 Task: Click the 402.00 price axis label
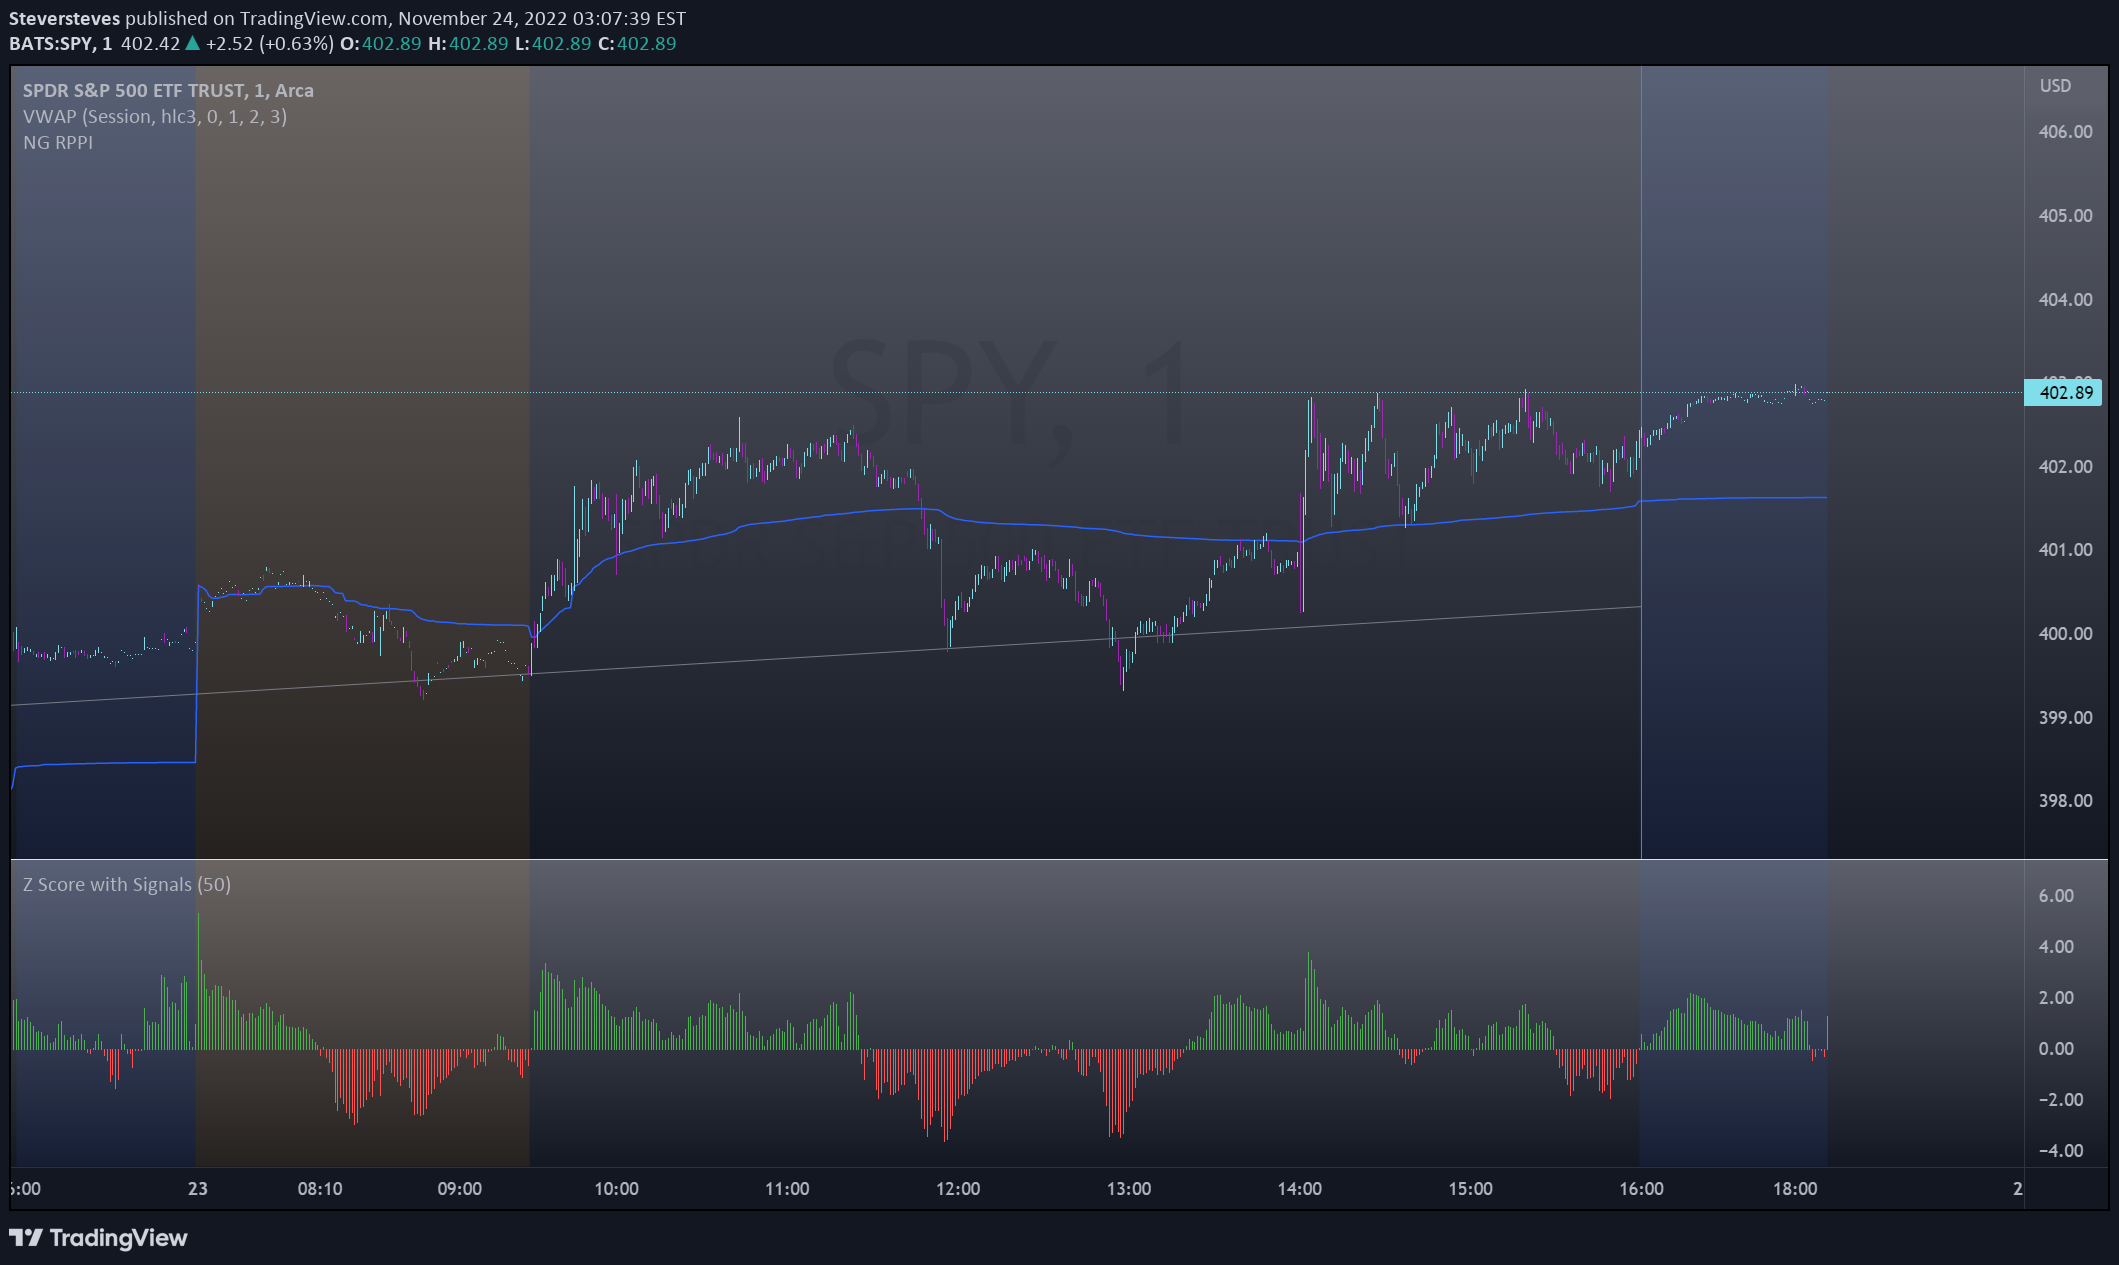(2065, 467)
